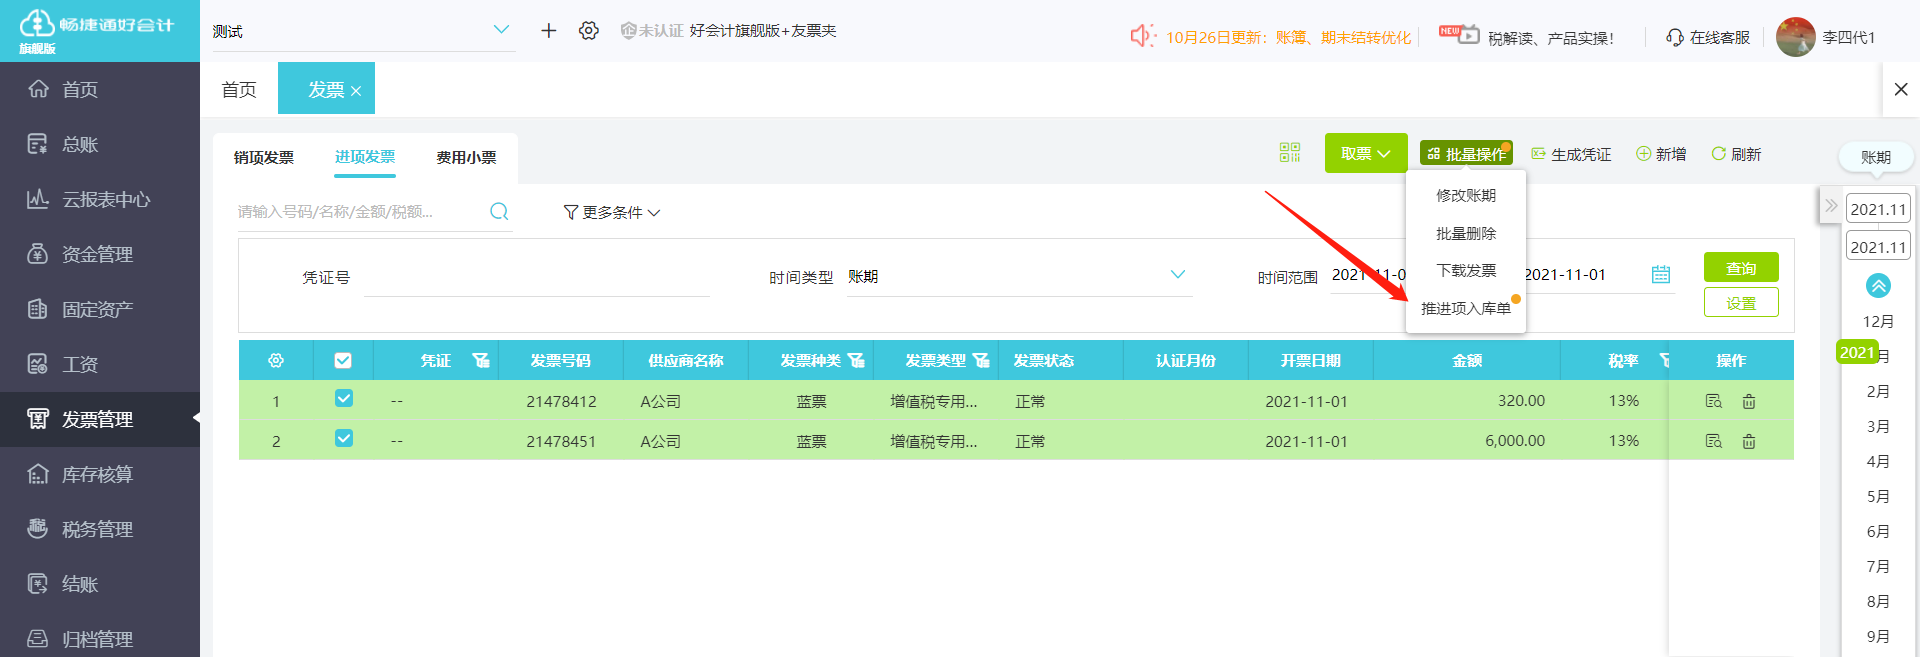Delete invoice 21478412 with trash icon
Image resolution: width=1920 pixels, height=657 pixels.
pos(1749,401)
